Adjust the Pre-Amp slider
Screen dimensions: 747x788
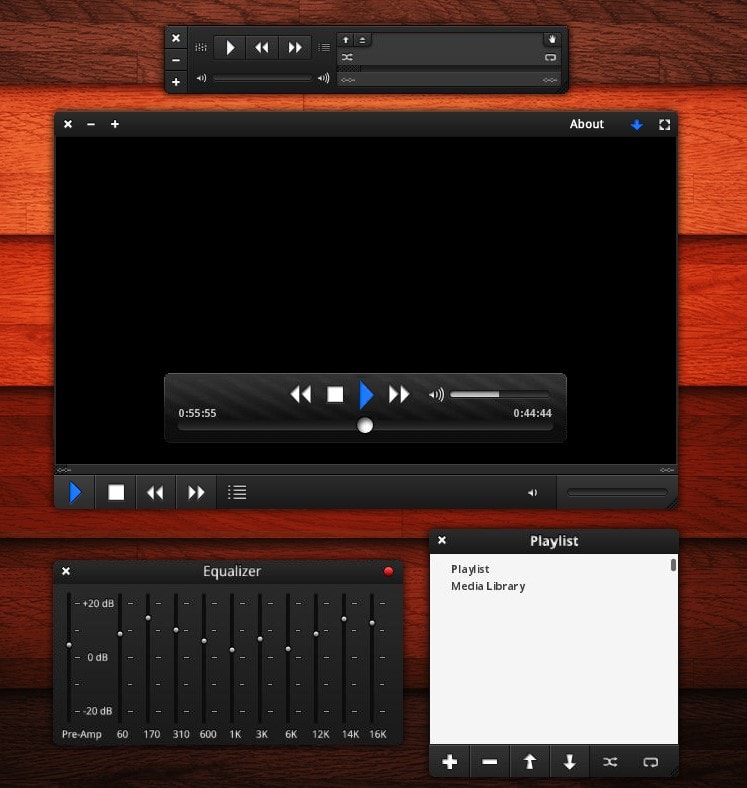click(x=69, y=645)
